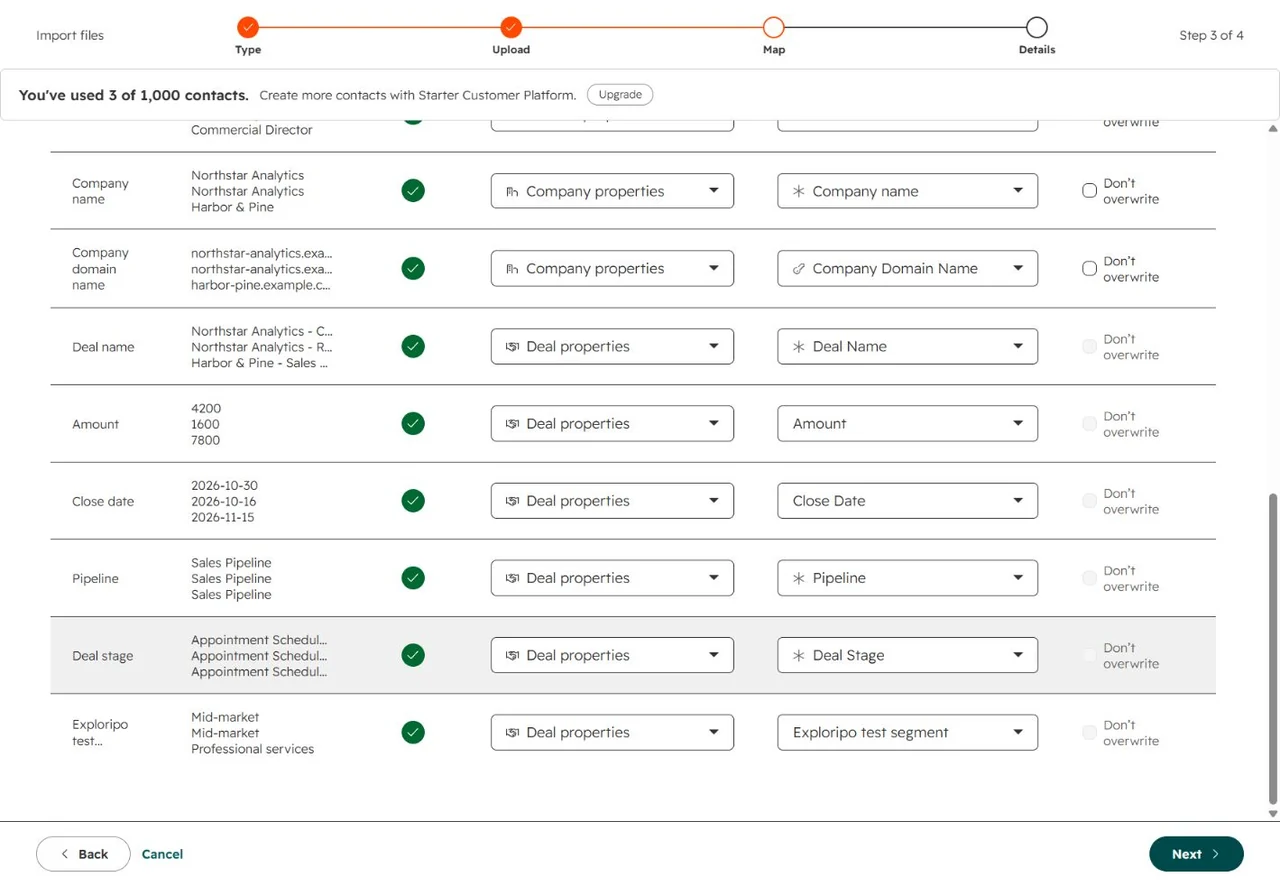Click green checkmark in Company name row
This screenshot has width=1280, height=886.
point(413,191)
